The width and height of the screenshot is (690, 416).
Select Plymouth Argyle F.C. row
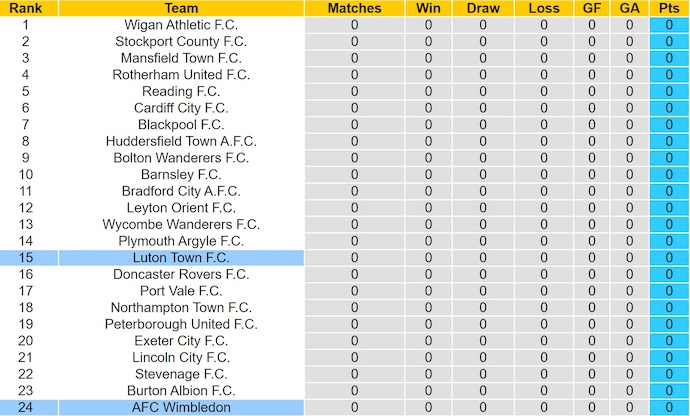click(x=181, y=241)
